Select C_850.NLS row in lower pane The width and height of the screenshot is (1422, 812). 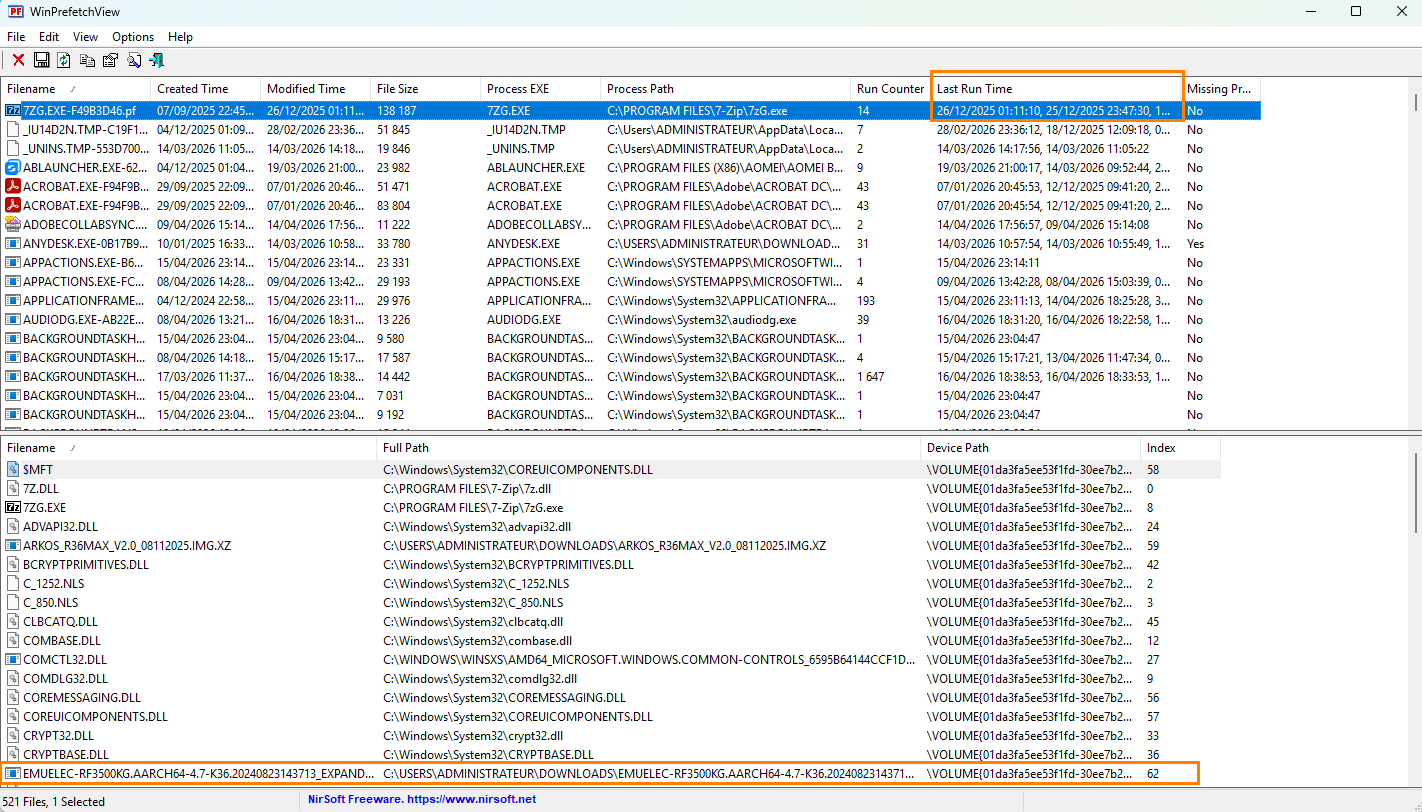[x=610, y=603]
